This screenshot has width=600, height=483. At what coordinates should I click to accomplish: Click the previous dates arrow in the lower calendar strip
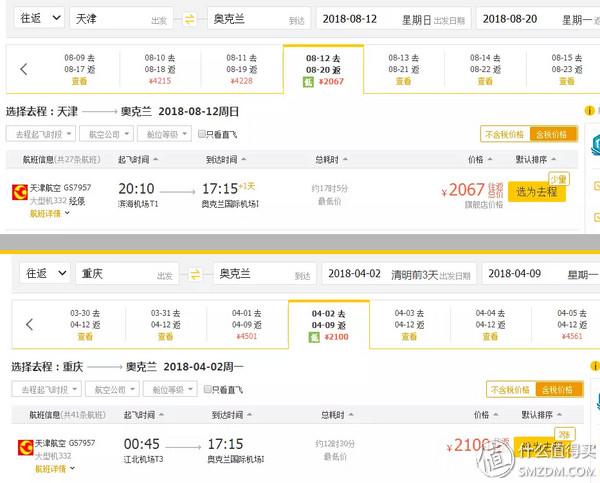(x=29, y=325)
